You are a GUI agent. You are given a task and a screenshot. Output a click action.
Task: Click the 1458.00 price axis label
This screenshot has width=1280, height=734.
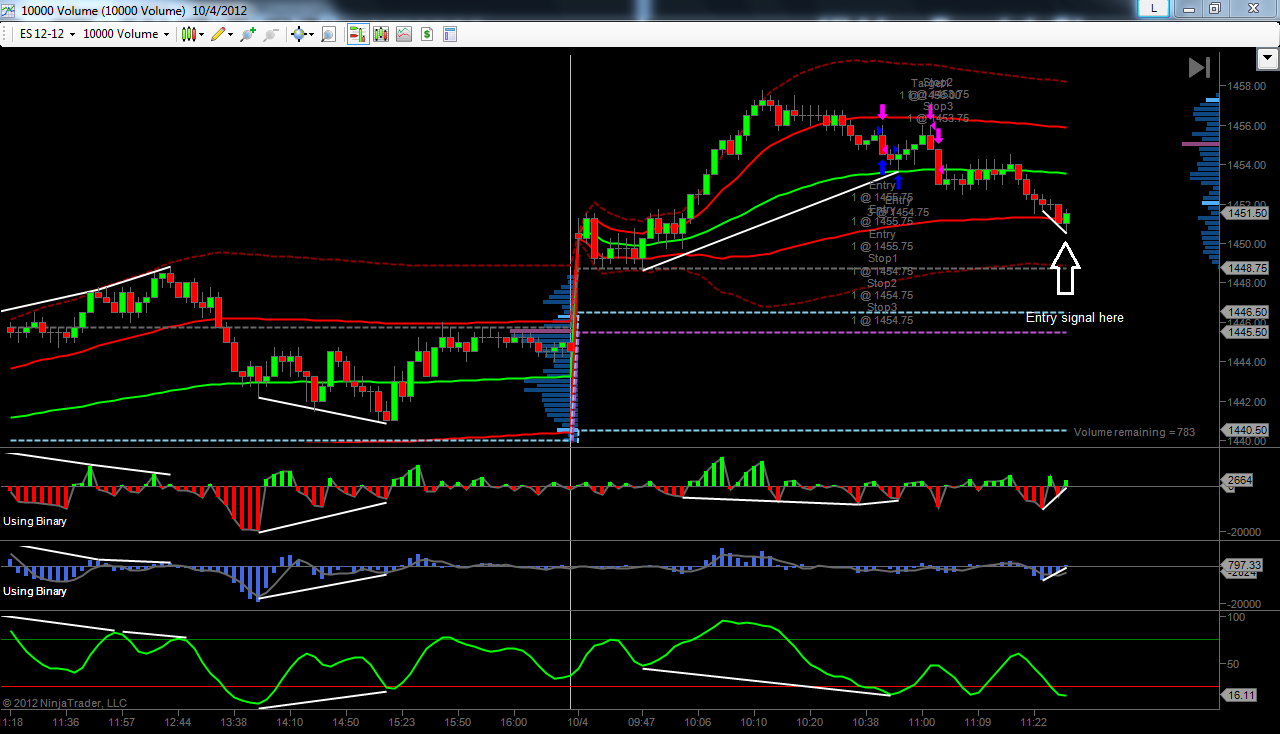click(x=1248, y=87)
